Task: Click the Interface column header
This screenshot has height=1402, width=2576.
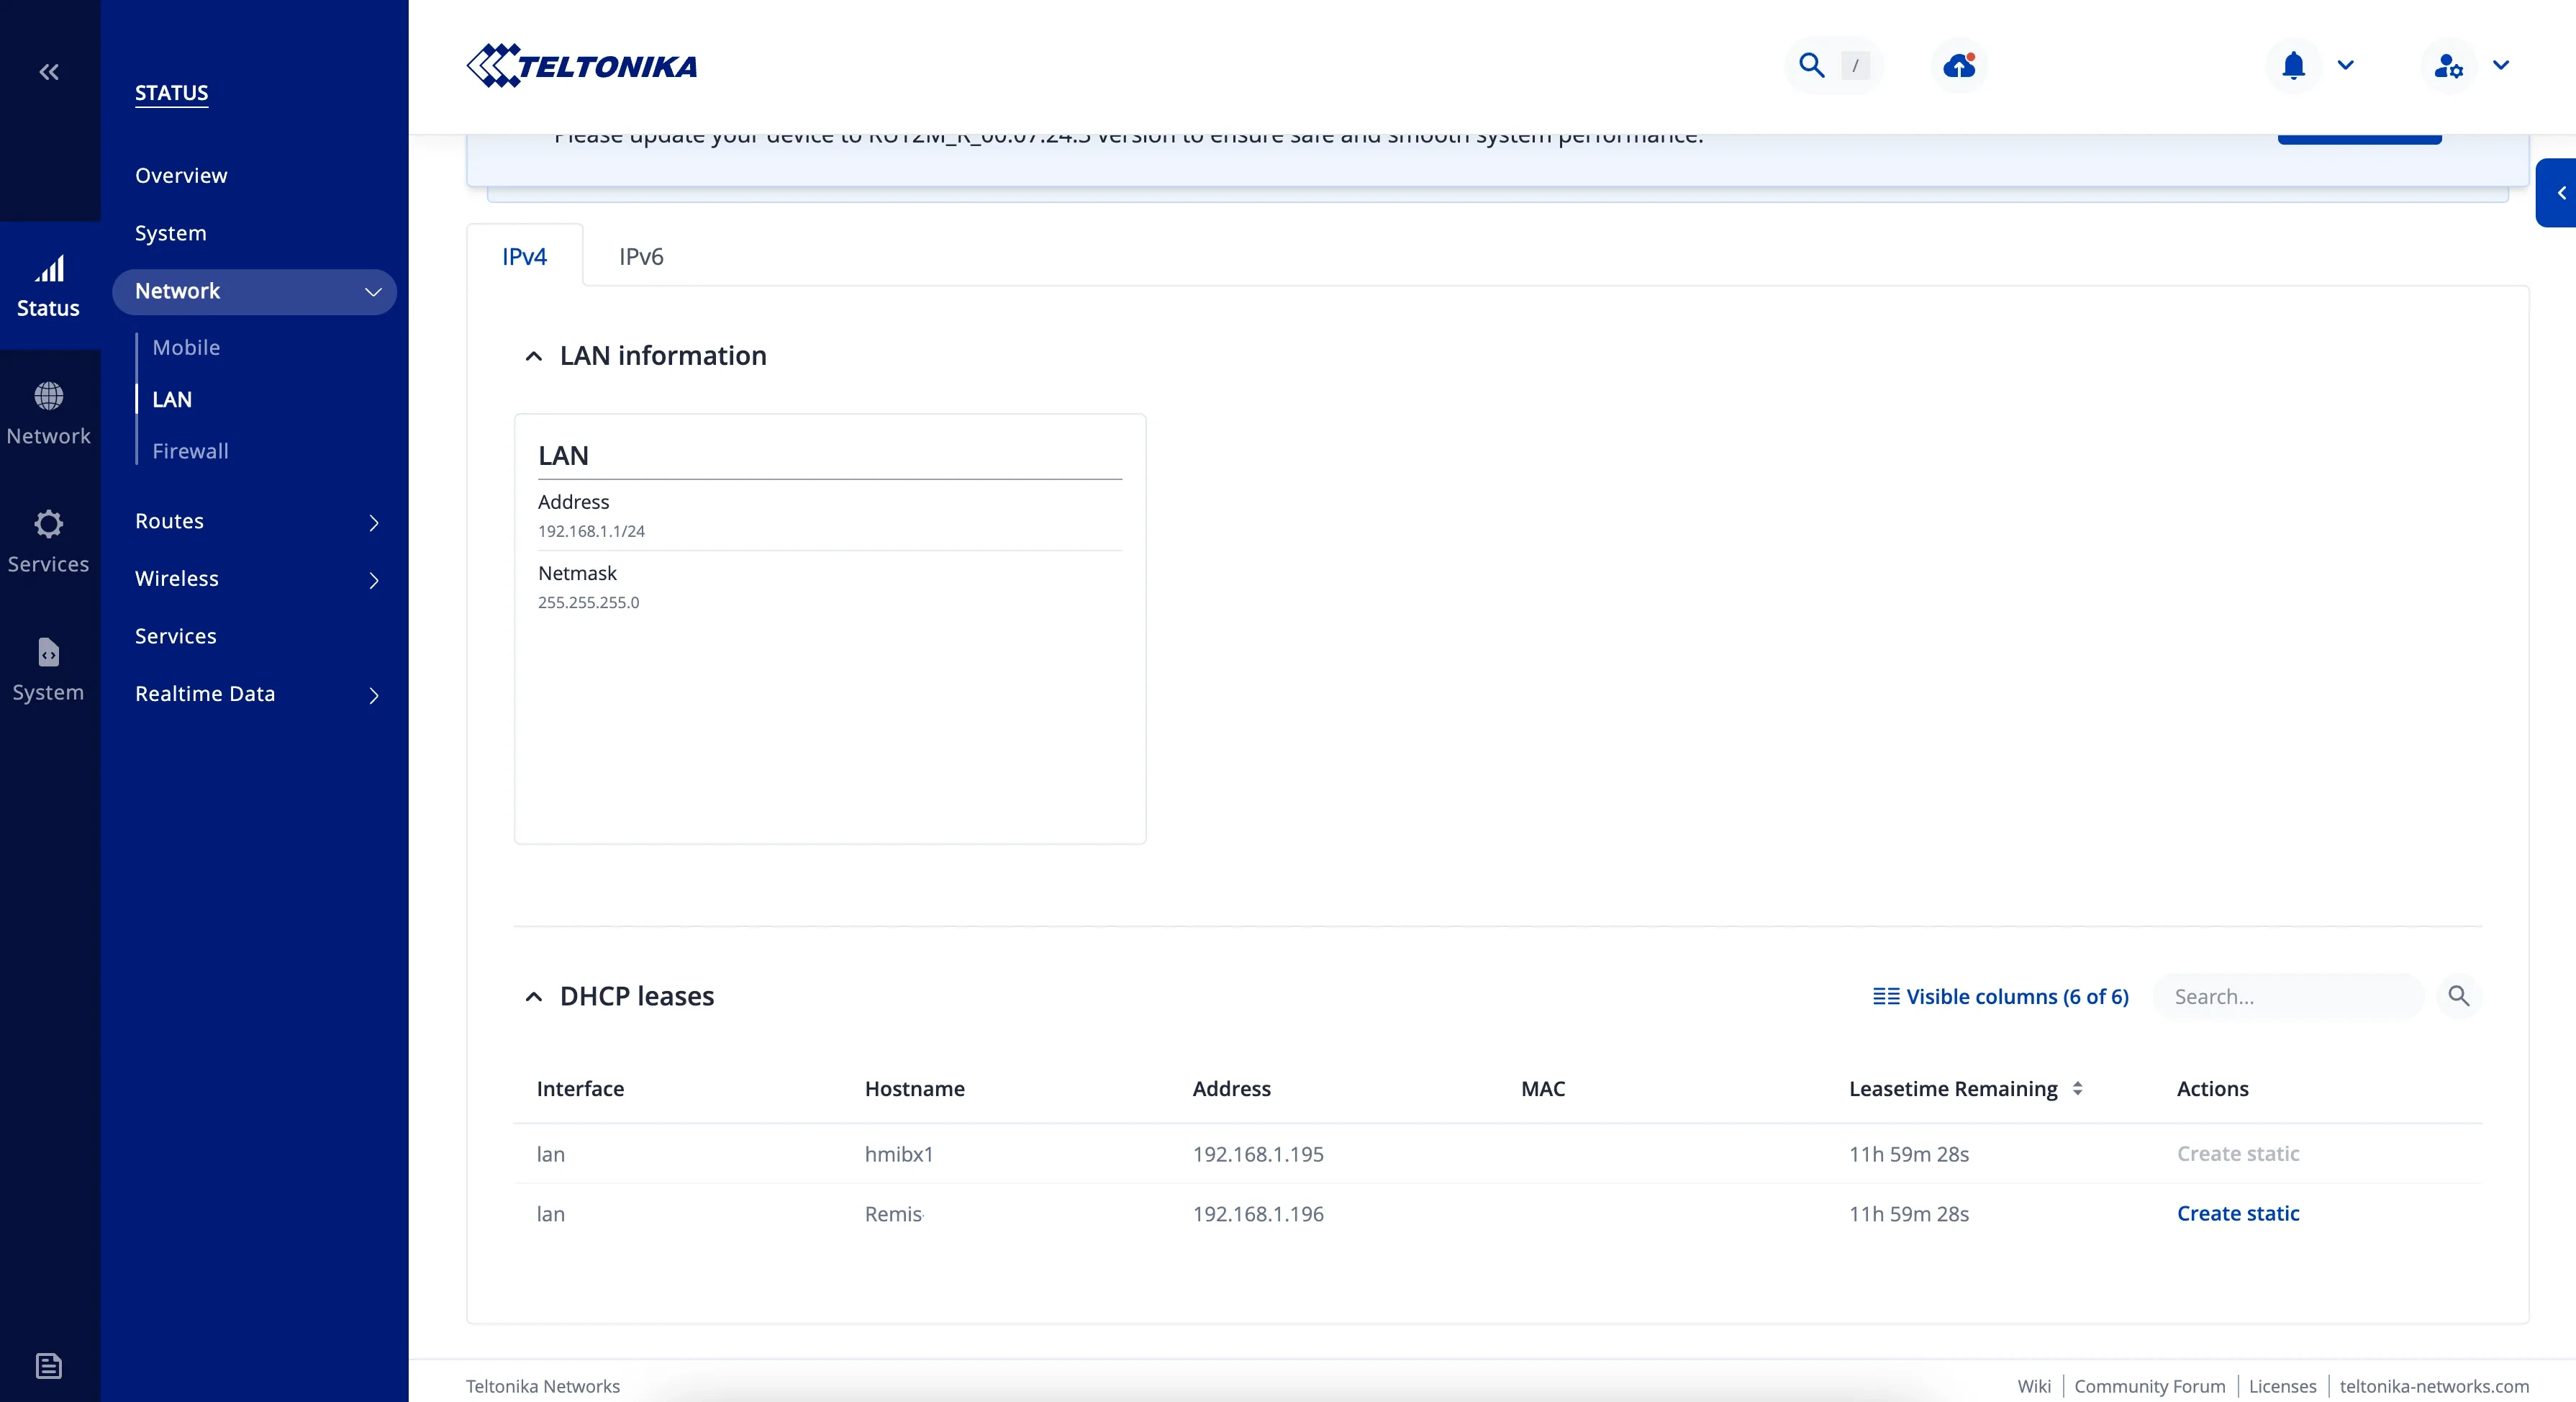Action: pyautogui.click(x=580, y=1088)
